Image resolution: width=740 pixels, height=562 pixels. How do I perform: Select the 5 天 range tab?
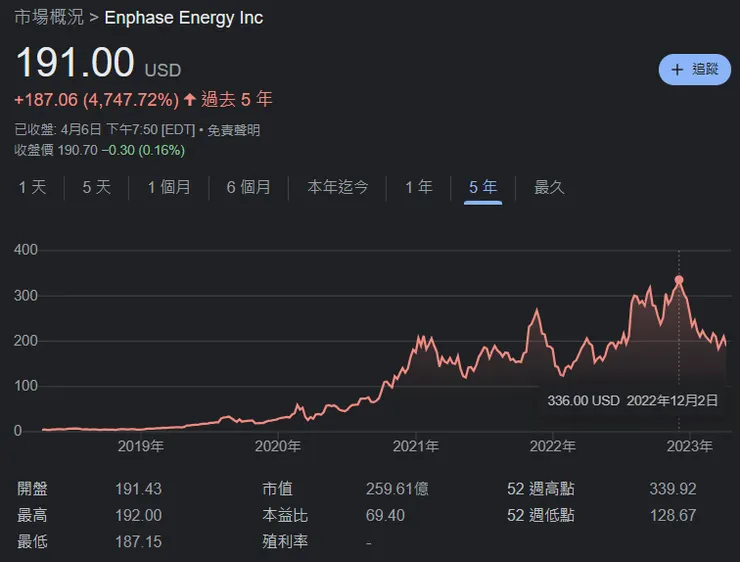click(x=96, y=187)
